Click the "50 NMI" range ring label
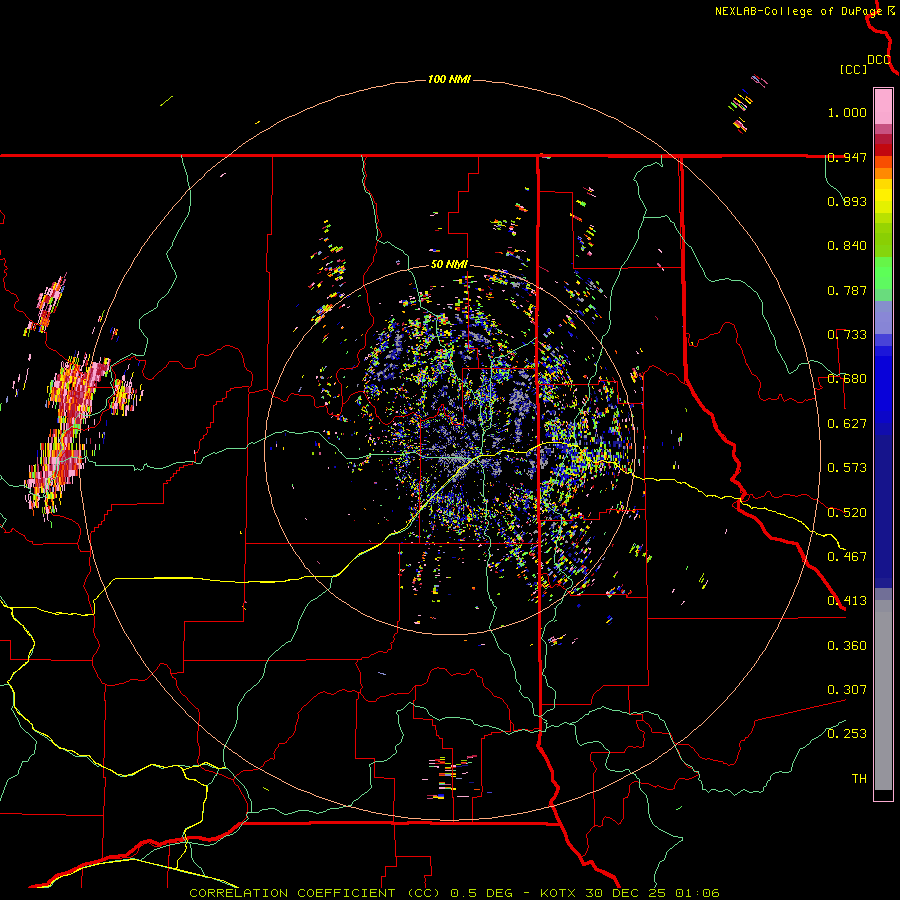The image size is (900, 900). [449, 265]
